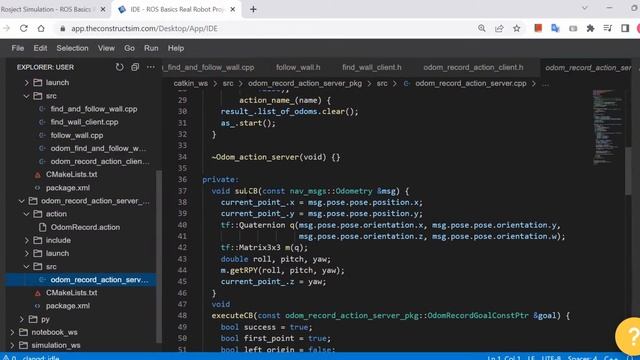Image resolution: width=640 pixels, height=360 pixels.
Task: Open odom_find_and_follow_w... file
Action: coord(98,148)
